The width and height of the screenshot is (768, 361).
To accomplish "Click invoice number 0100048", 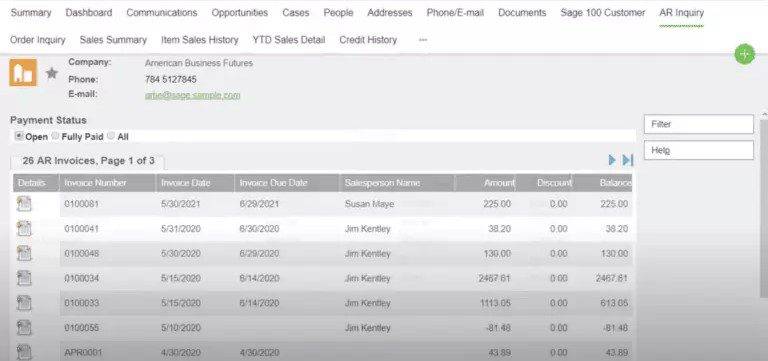I will (81, 254).
